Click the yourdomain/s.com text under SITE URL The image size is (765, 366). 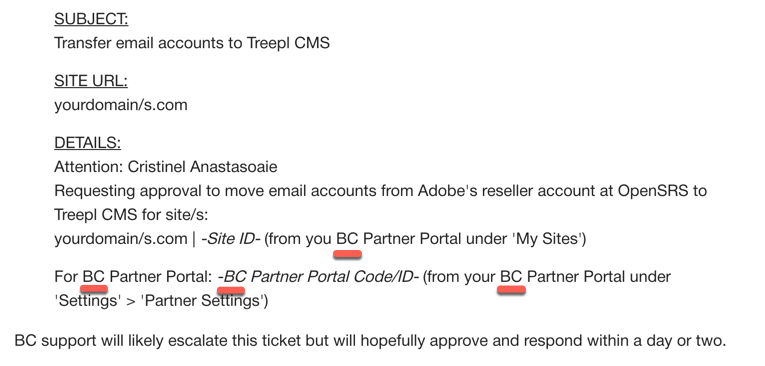[121, 105]
